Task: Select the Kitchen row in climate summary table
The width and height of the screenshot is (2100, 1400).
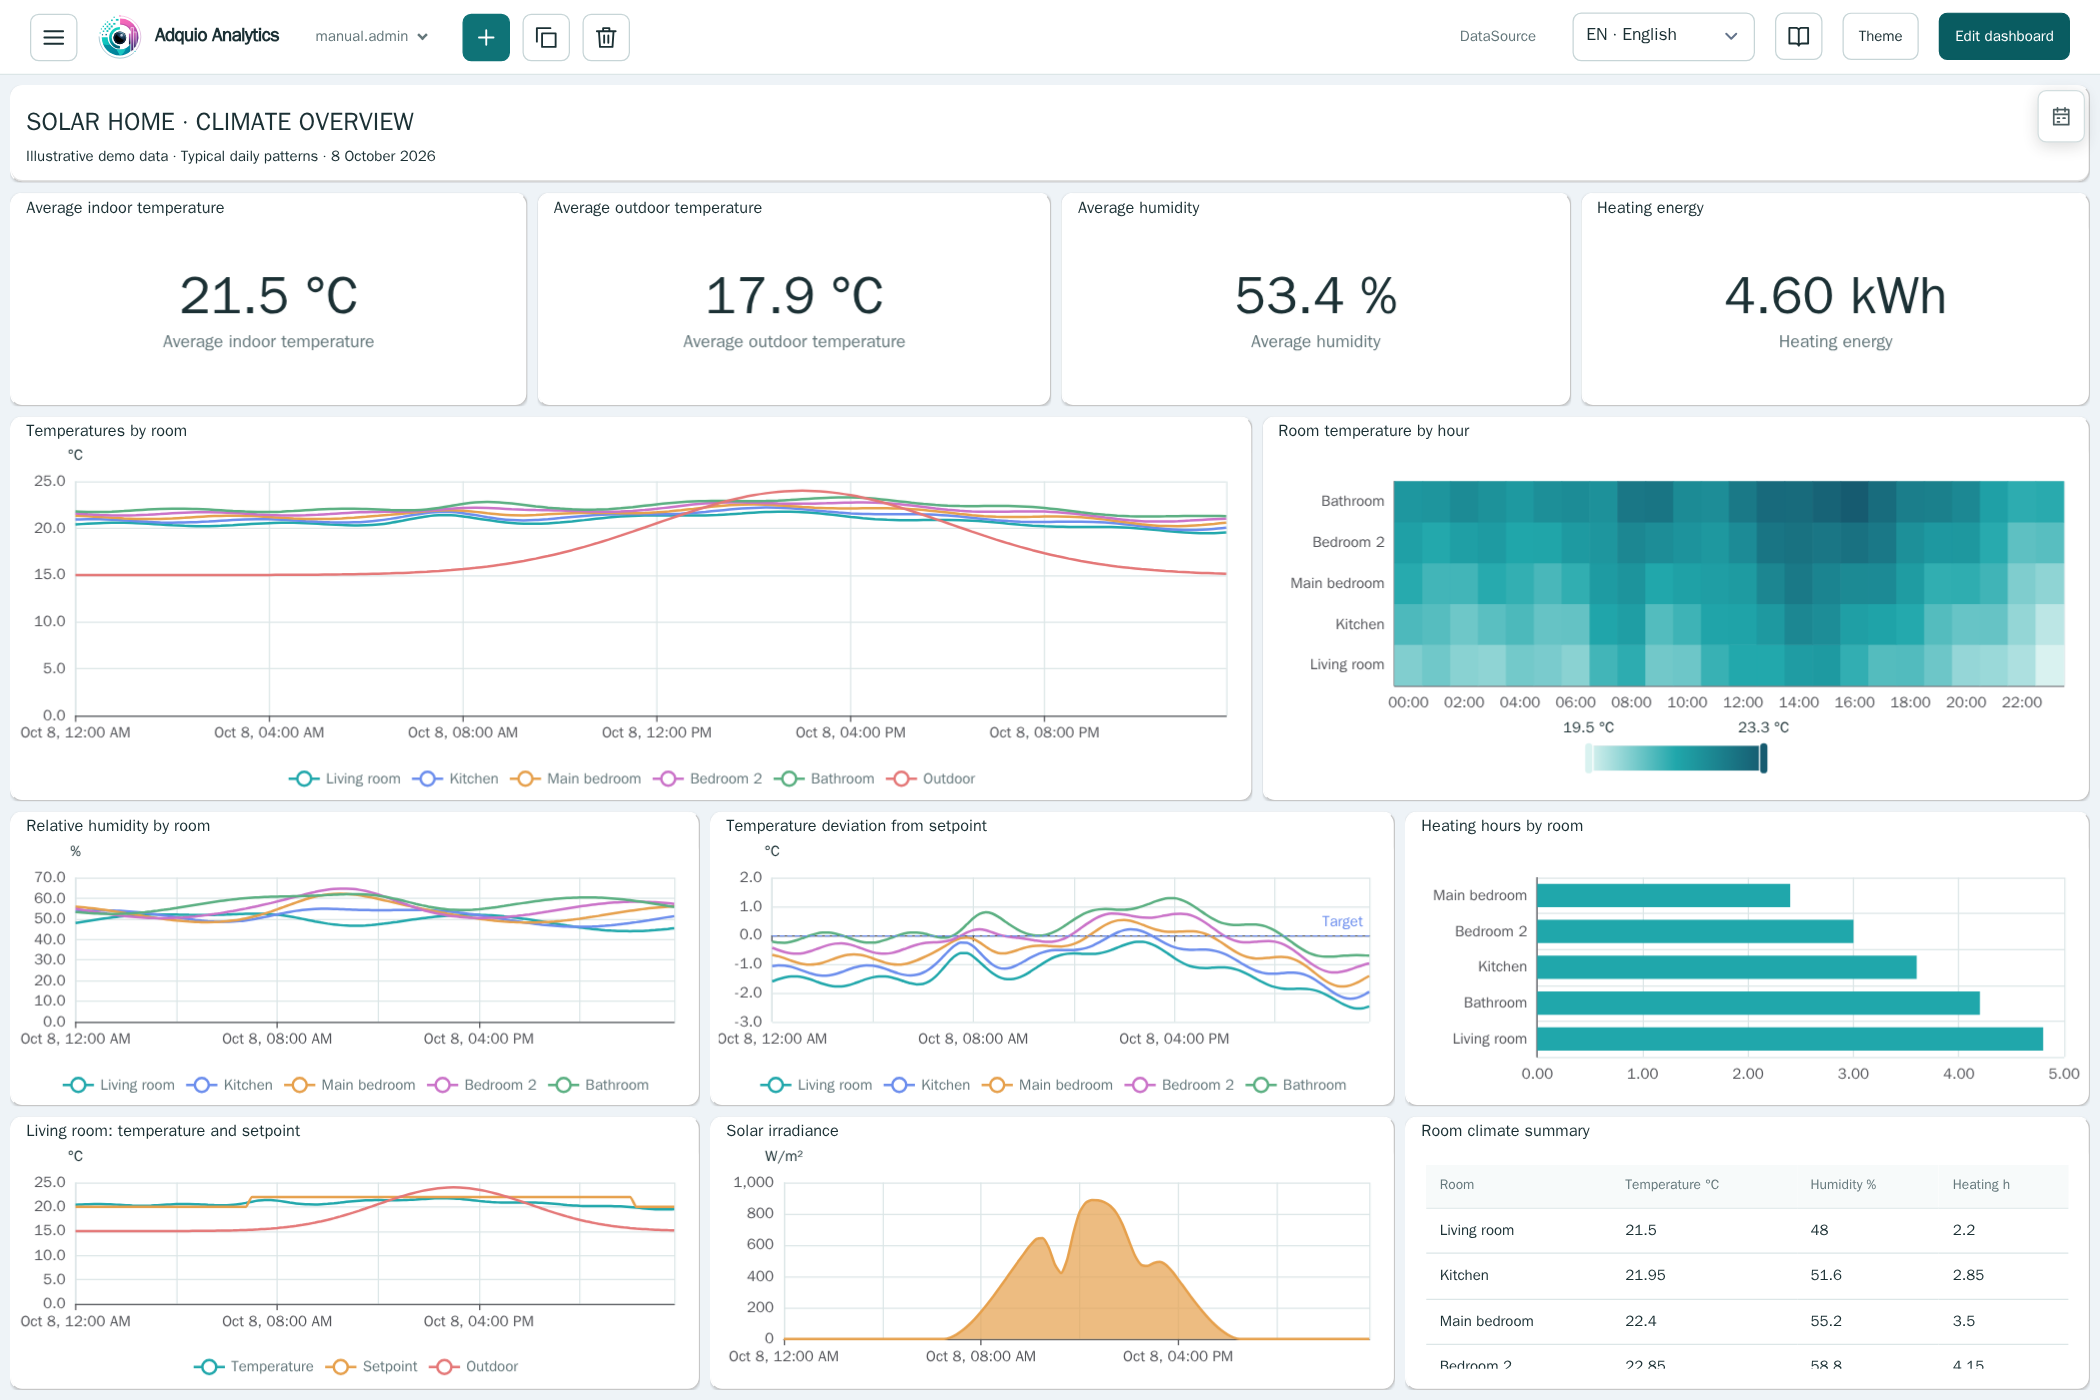Action: [1746, 1276]
